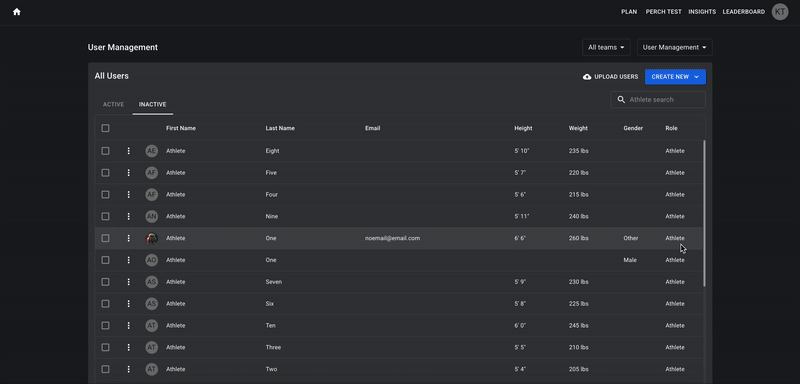Screen dimensions: 800x384
Task: Click the AN avatar of Athlete Nine
Action: coord(152,217)
